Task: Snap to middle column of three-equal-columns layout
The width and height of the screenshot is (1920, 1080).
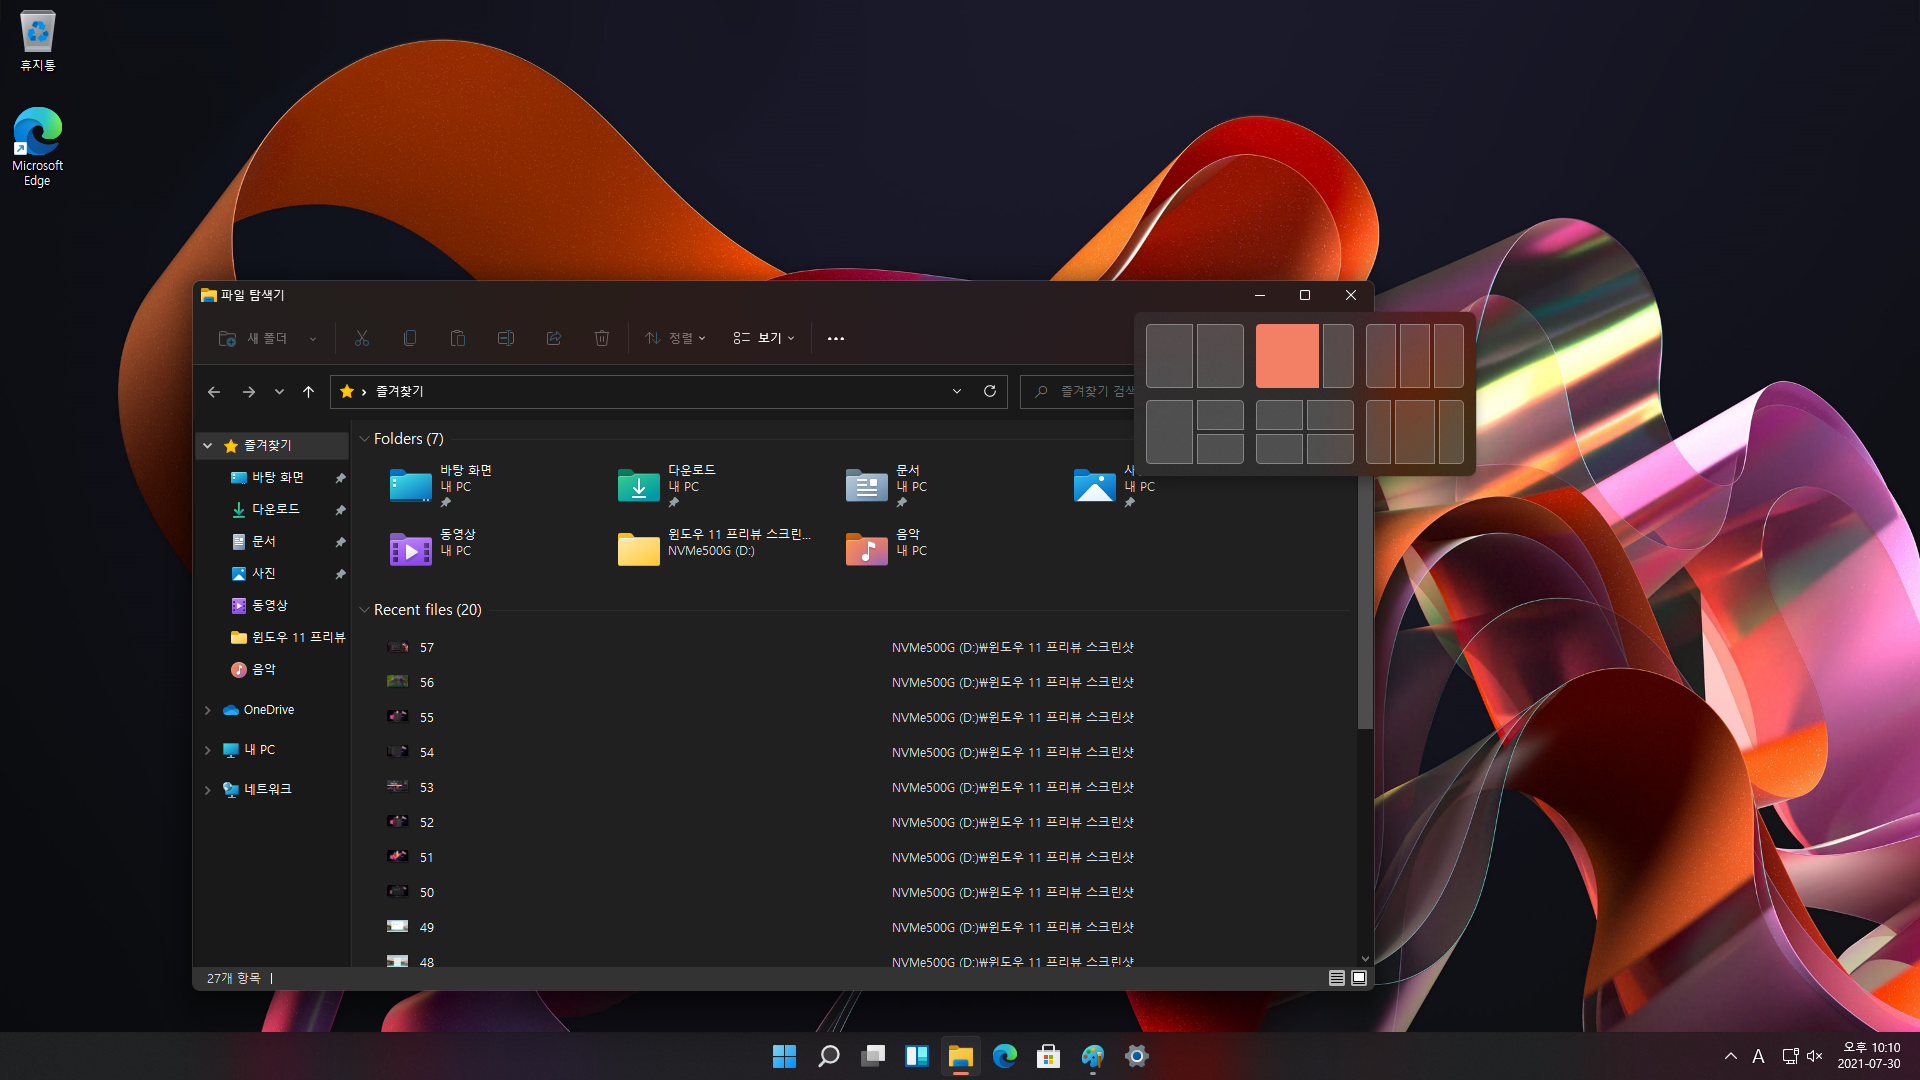Action: (1414, 356)
